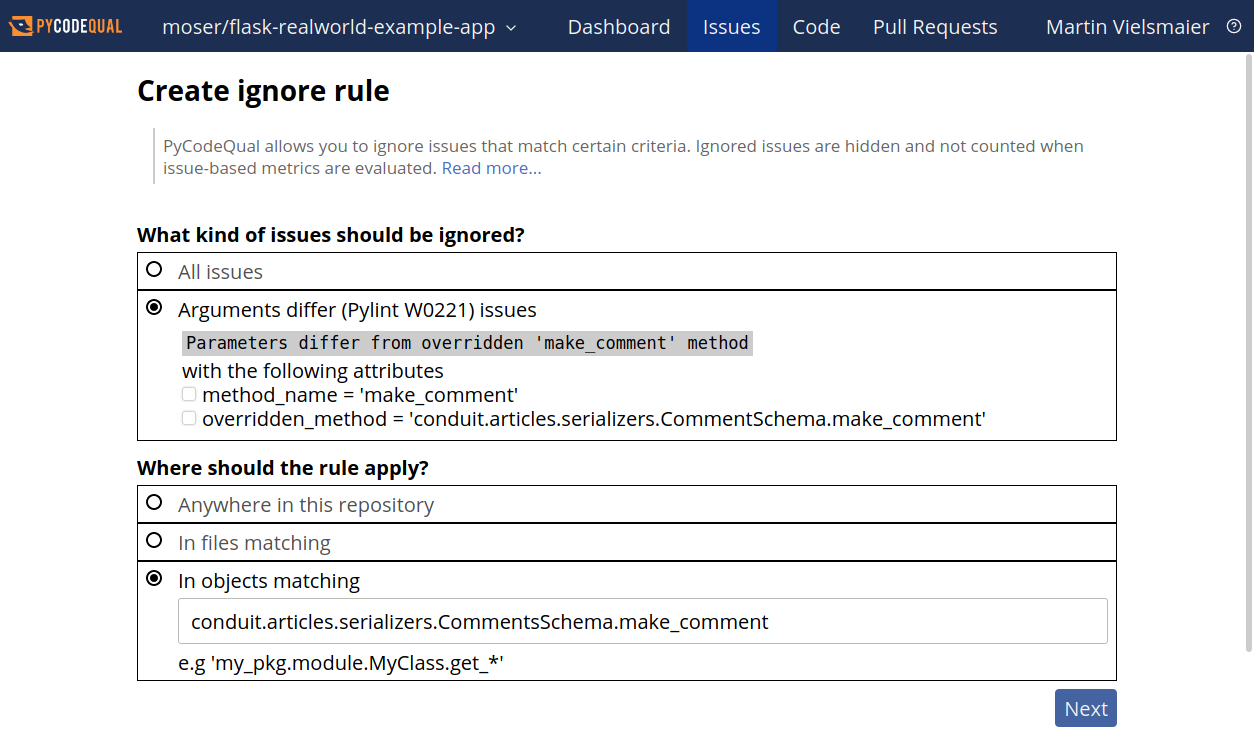The width and height of the screenshot is (1254, 740).
Task: Navigate to Pull Requests
Action: [x=934, y=27]
